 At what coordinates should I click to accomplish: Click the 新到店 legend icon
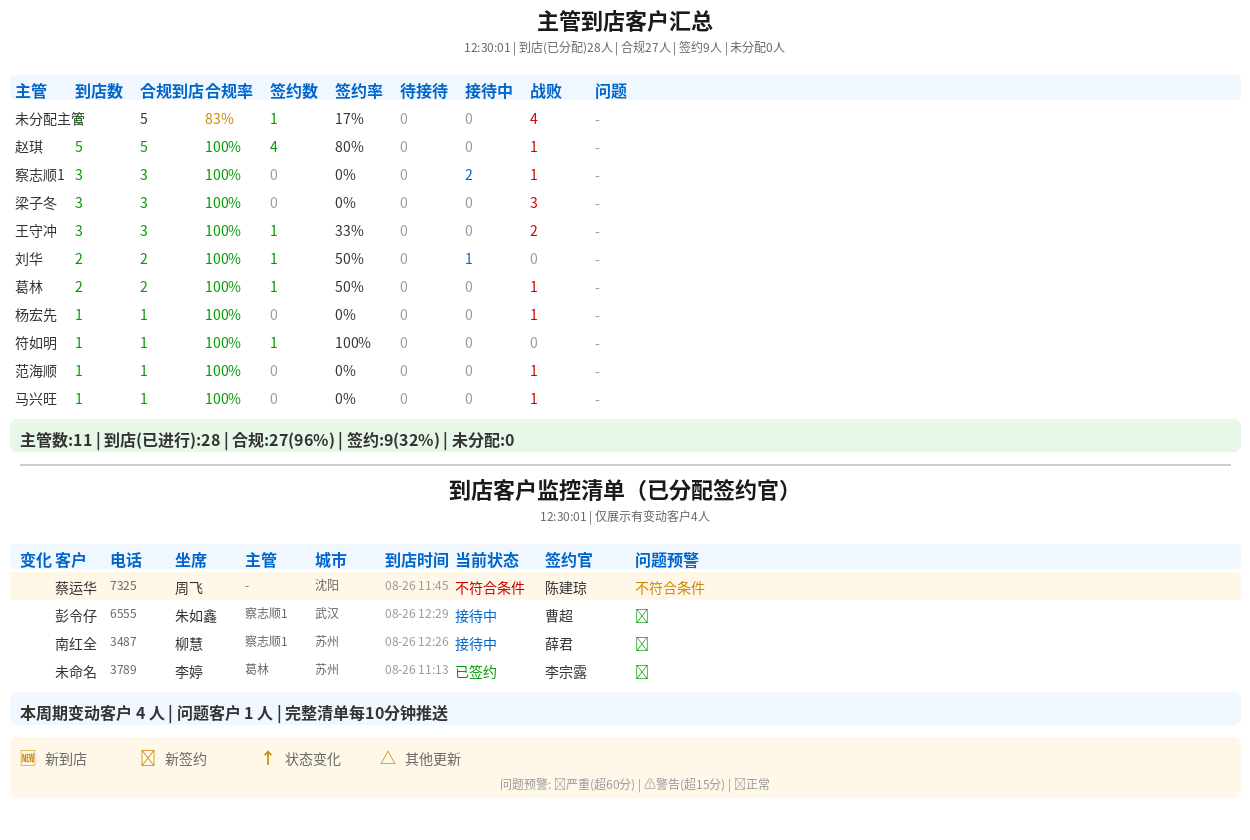[x=28, y=758]
